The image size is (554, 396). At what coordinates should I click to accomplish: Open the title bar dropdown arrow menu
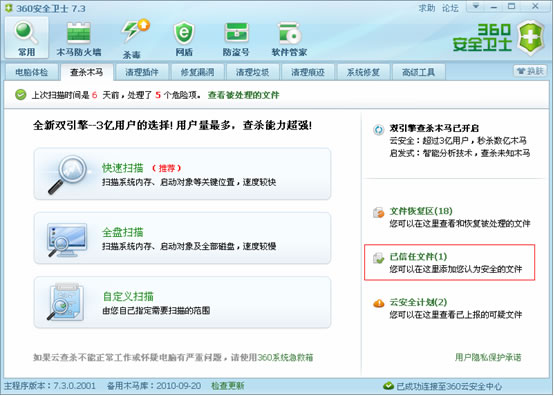pyautogui.click(x=476, y=6)
